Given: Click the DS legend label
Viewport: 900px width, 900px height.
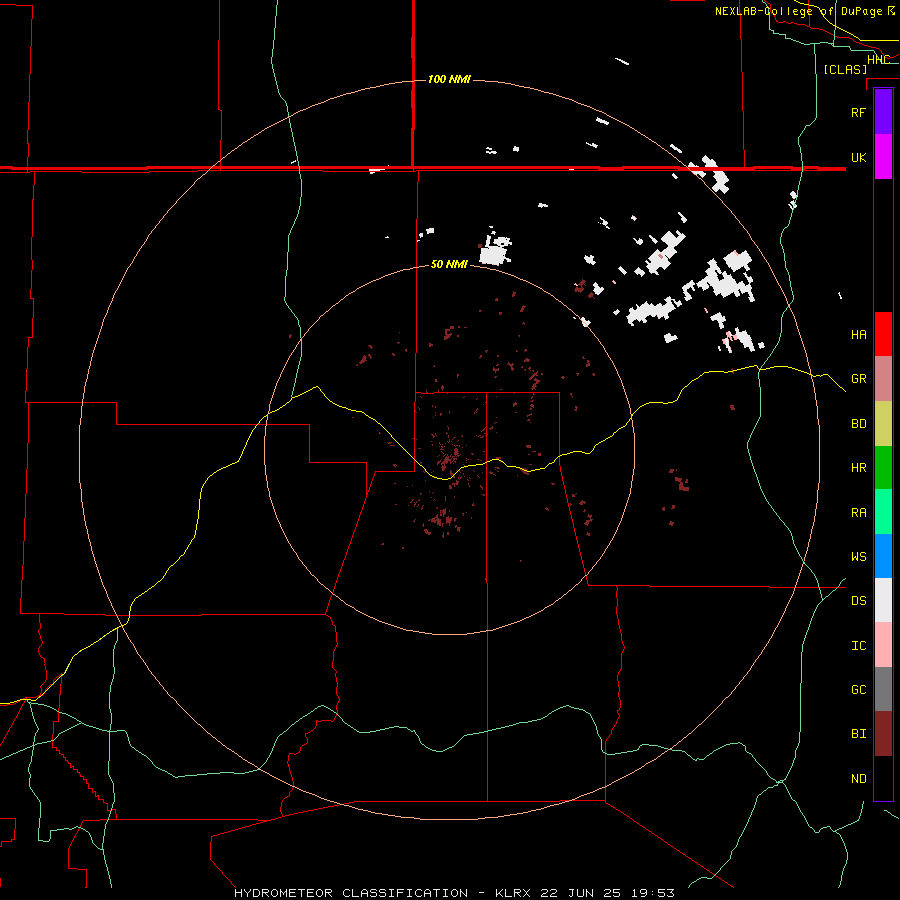Looking at the screenshot, I should tap(858, 601).
